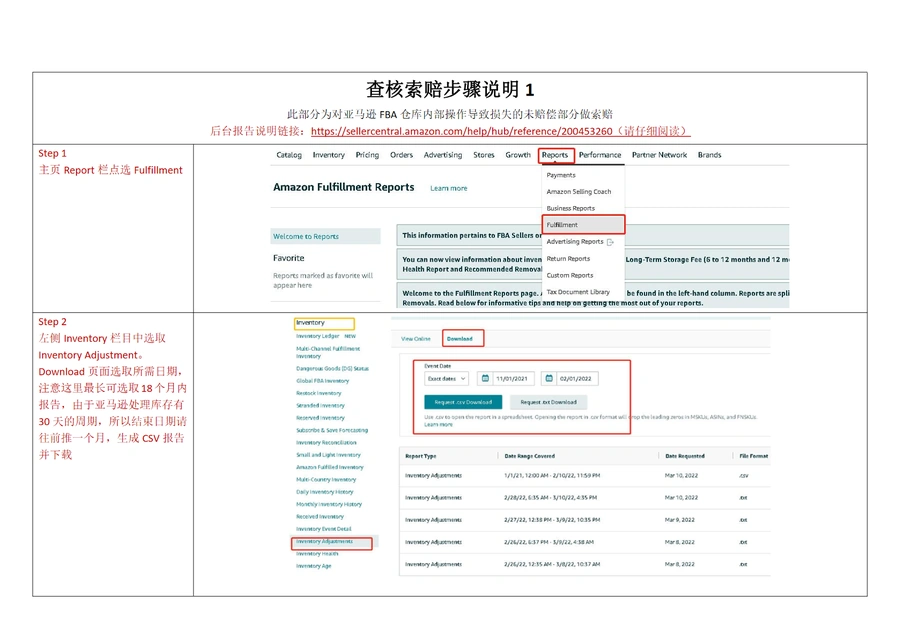The height and width of the screenshot is (636, 900).
Task: Open Inventory Age report link
Action: pyautogui.click(x=313, y=566)
